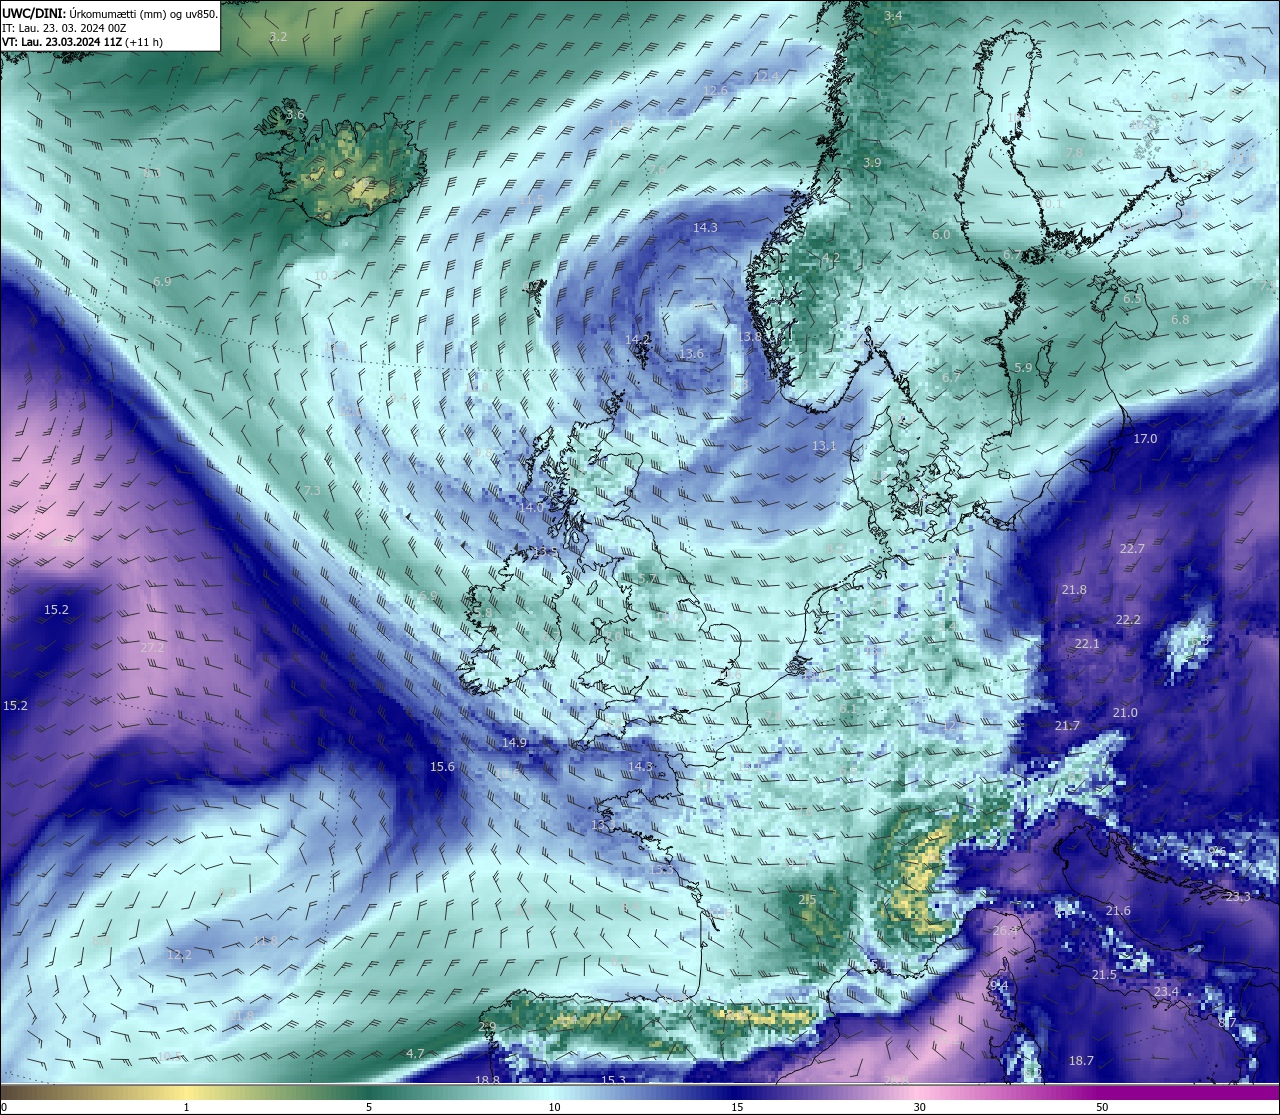Click the map value '2.9'
This screenshot has height=1115, width=1280.
coord(487,1027)
